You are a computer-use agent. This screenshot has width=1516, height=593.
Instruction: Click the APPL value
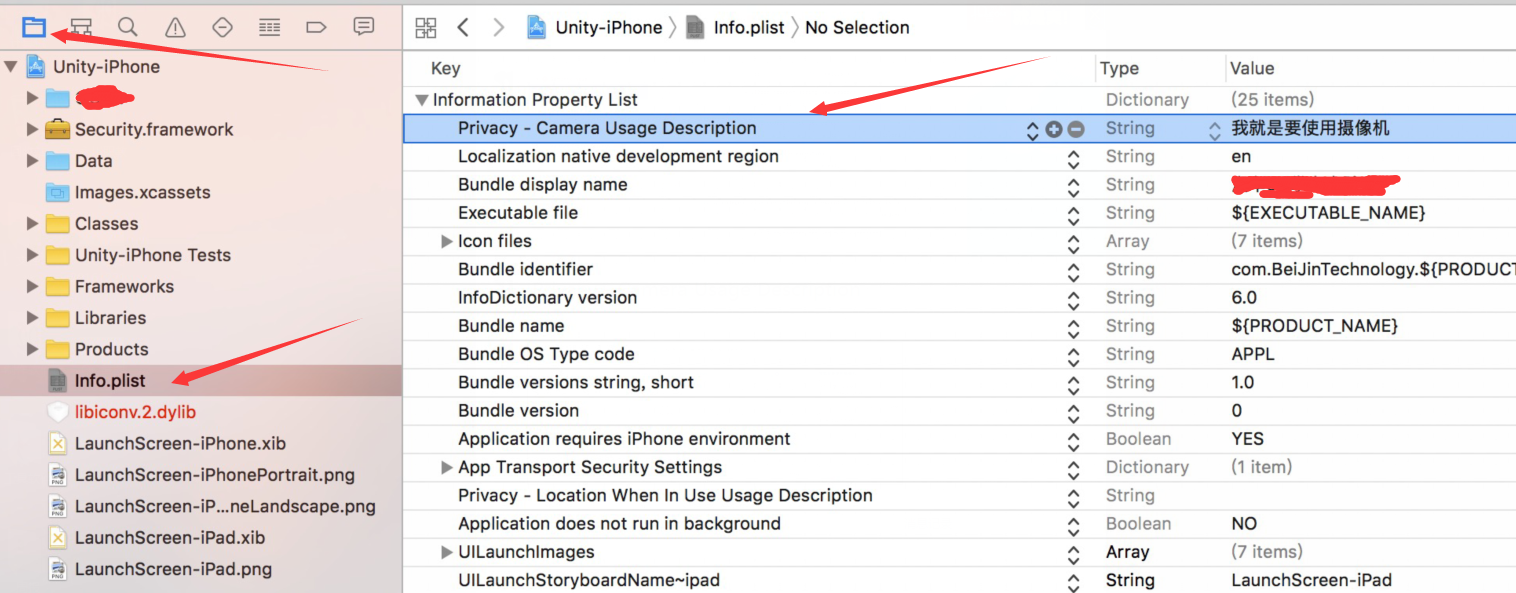[1253, 354]
